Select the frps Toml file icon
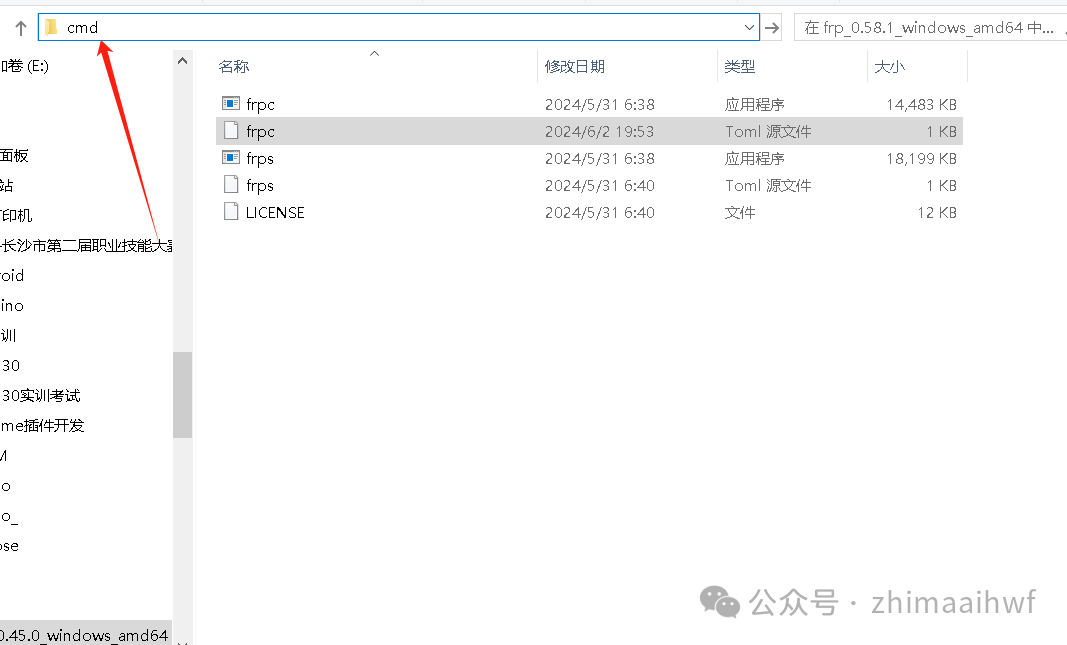The width and height of the screenshot is (1067, 645). coord(231,185)
